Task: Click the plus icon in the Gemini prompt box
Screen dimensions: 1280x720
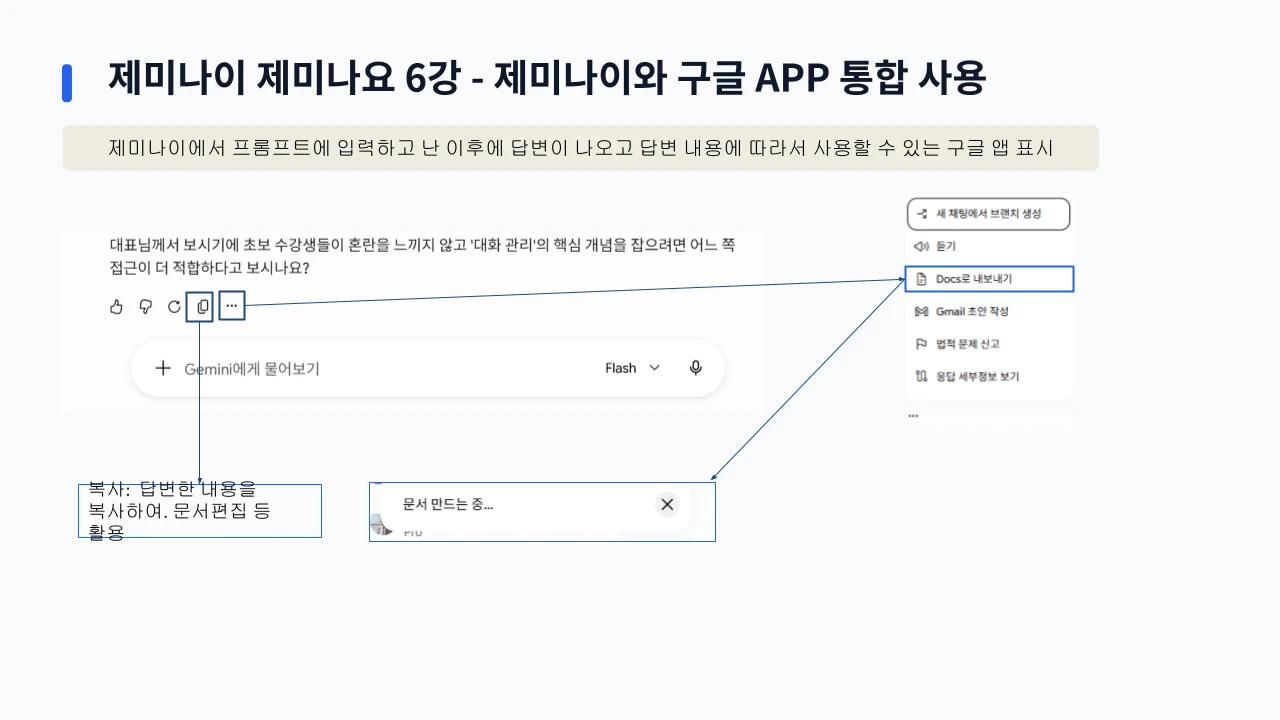Action: pyautogui.click(x=163, y=368)
